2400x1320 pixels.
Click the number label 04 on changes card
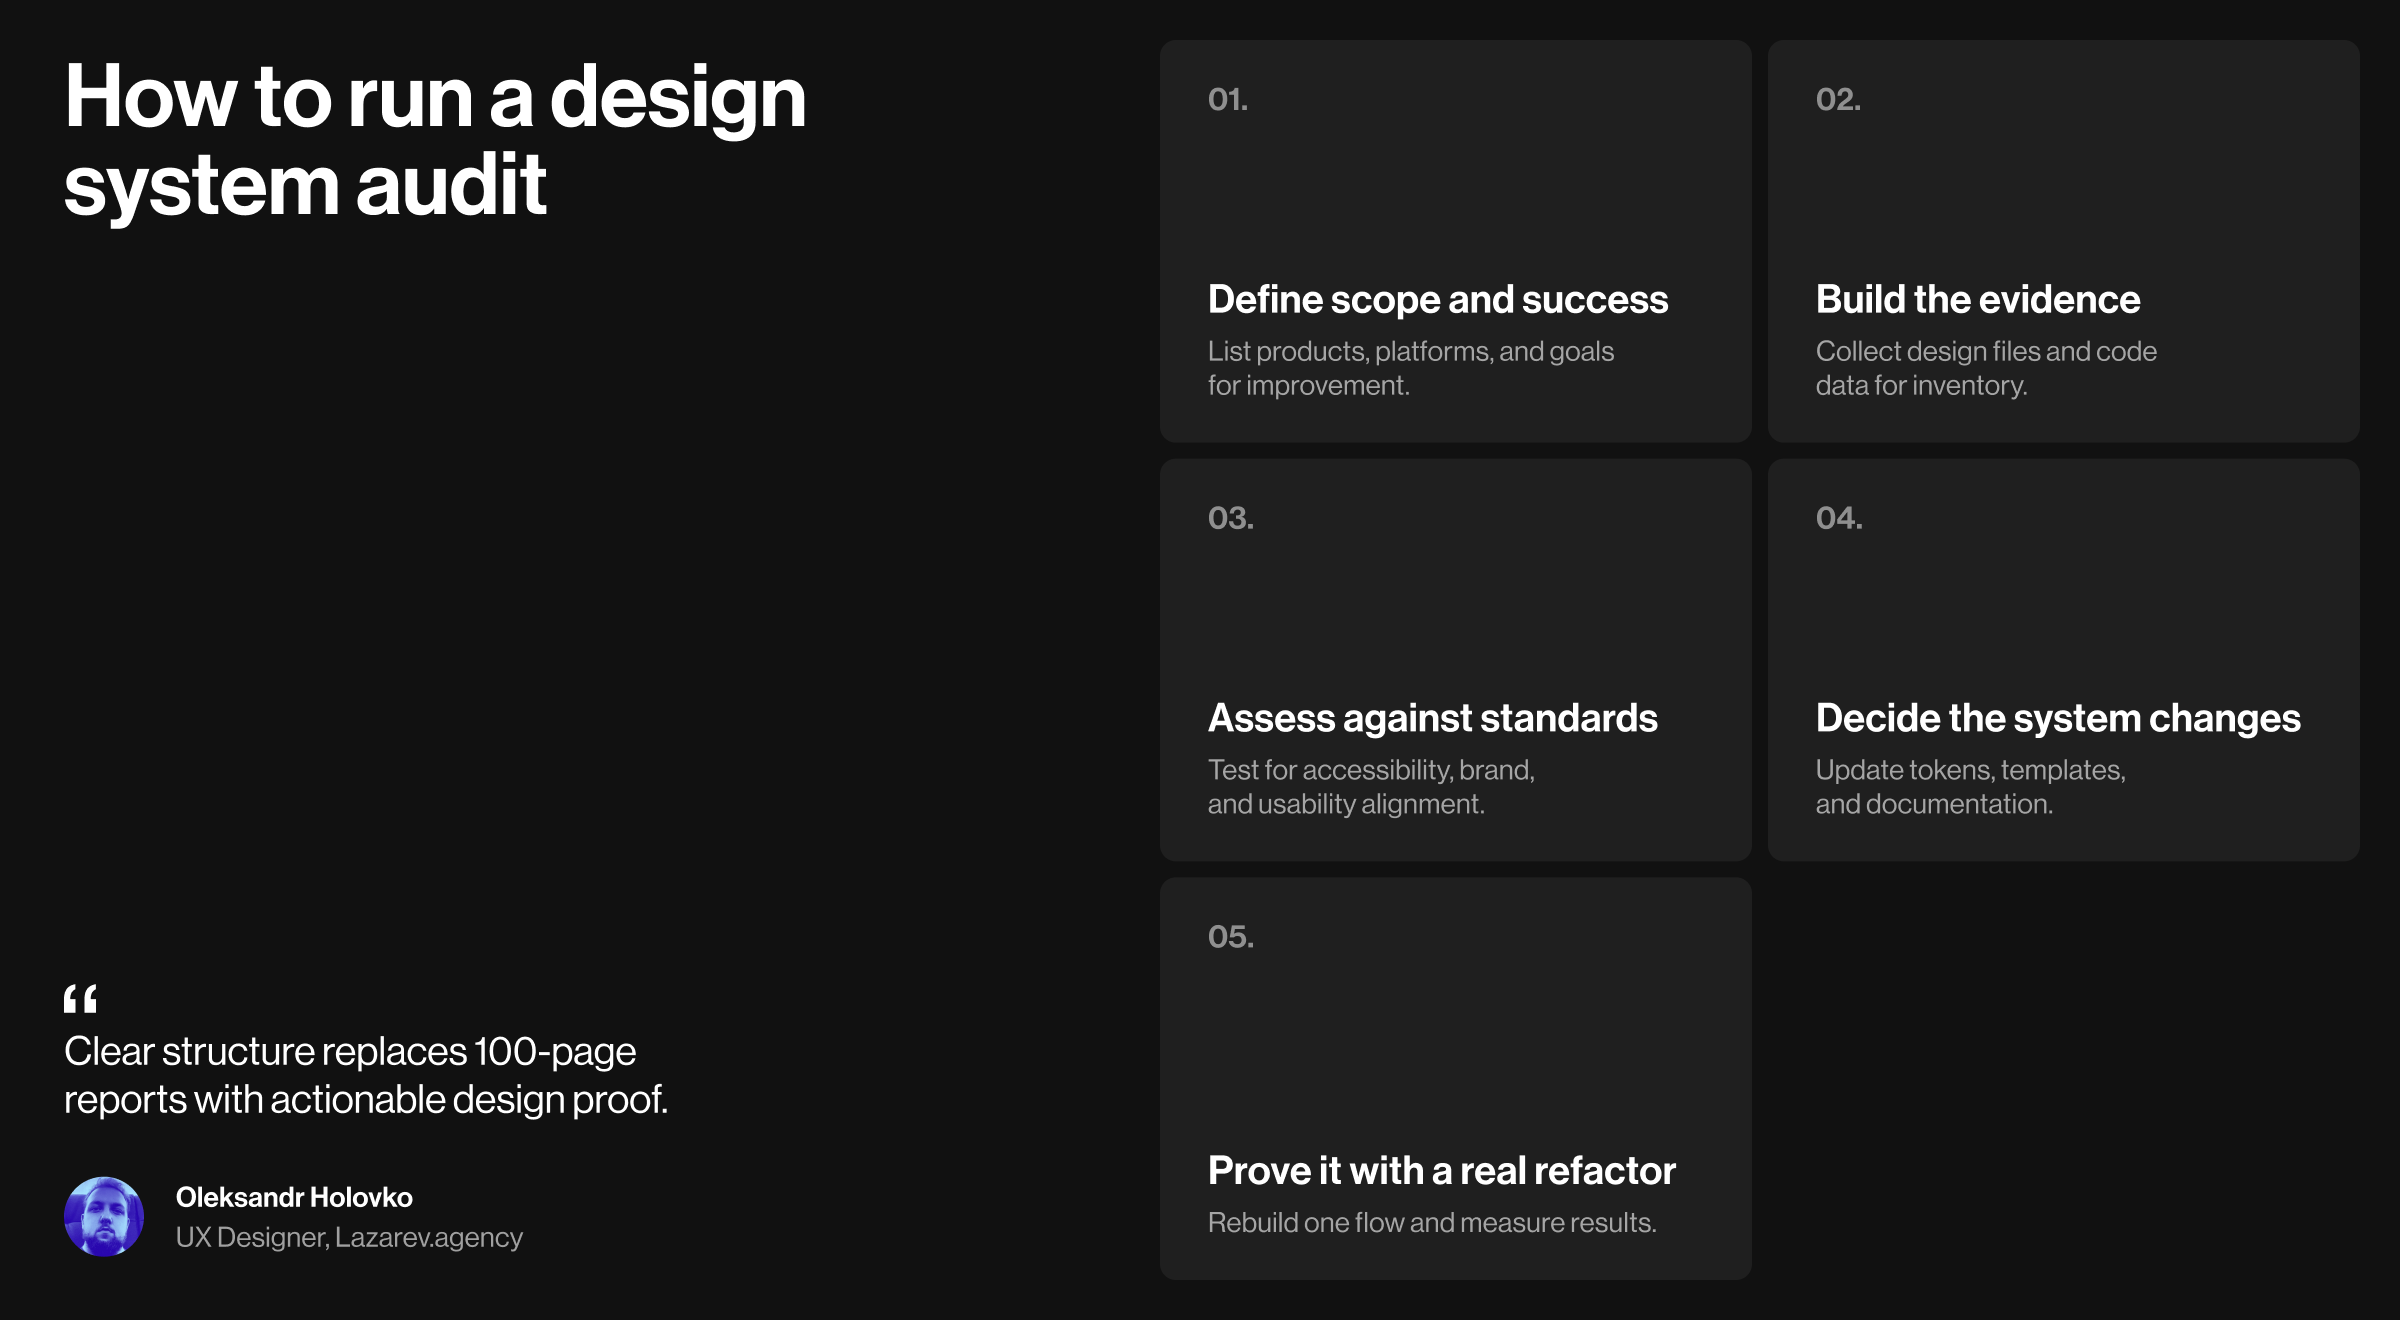[x=1835, y=518]
